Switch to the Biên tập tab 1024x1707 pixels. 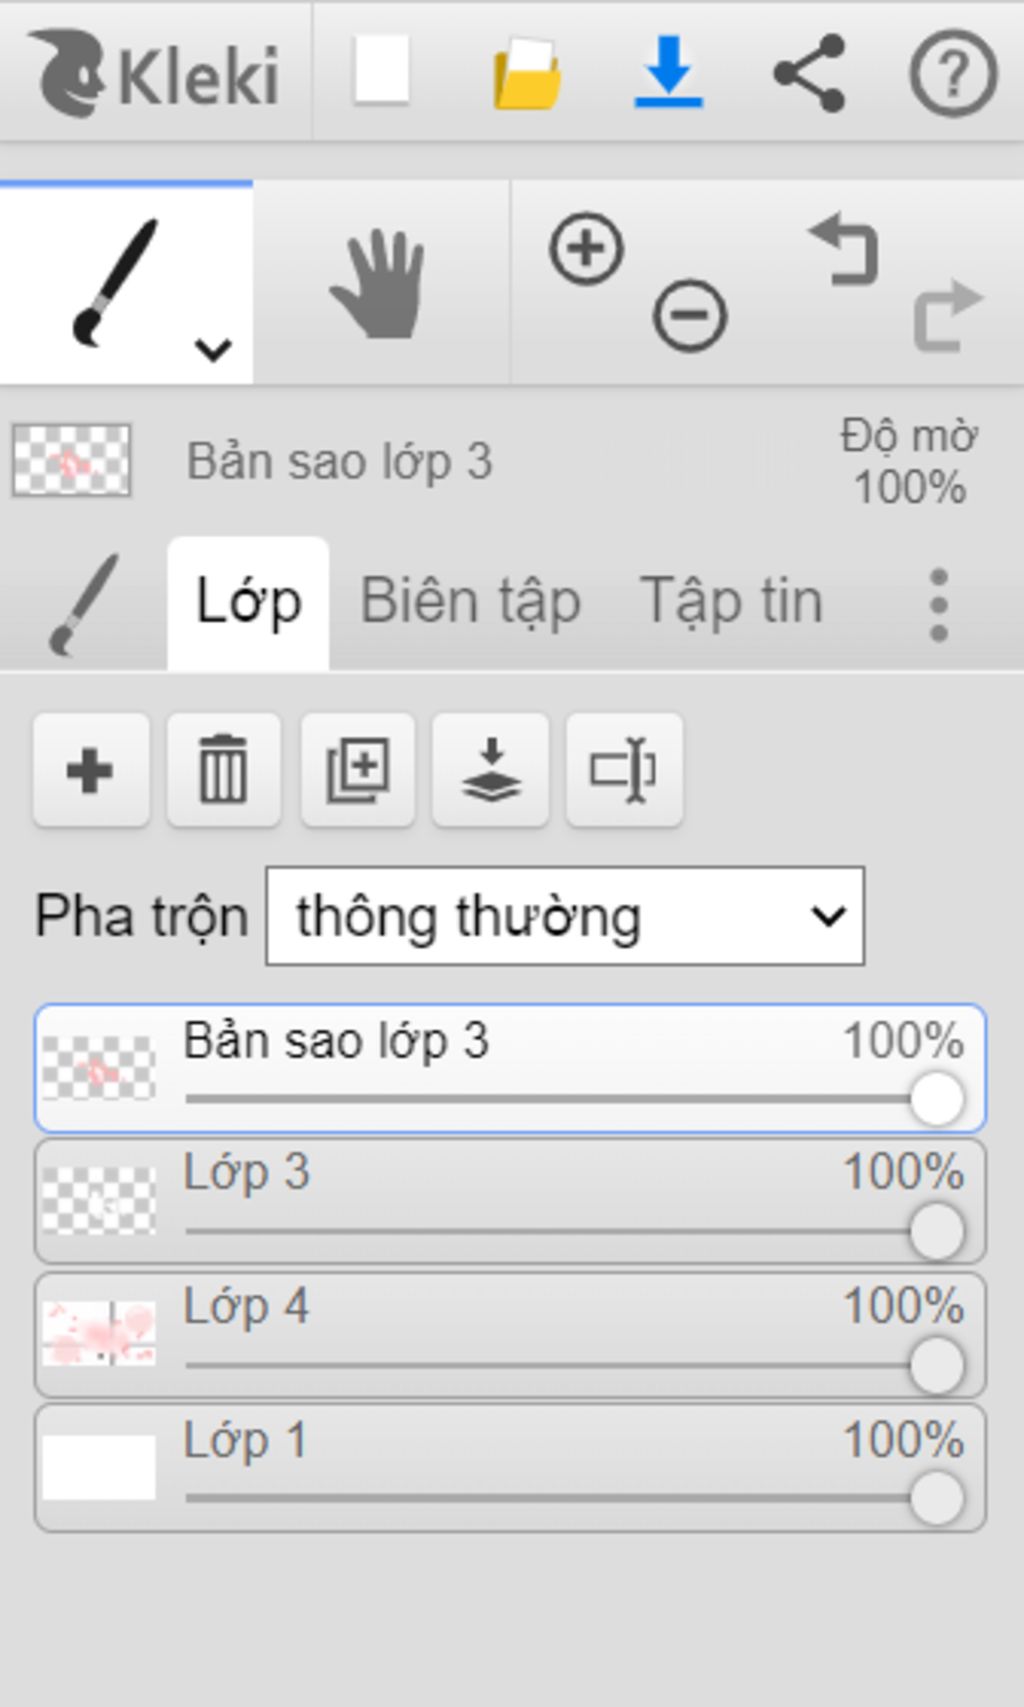tap(470, 603)
